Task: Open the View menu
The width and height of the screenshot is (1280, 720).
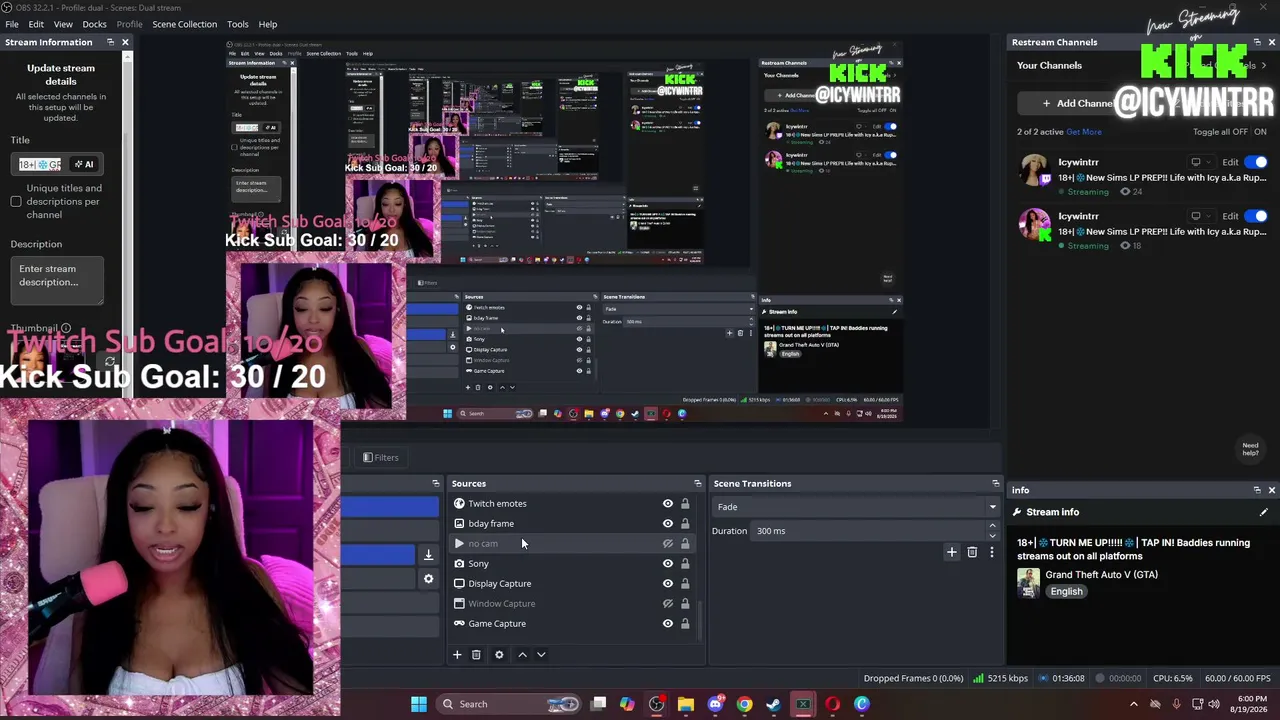Action: 63,24
